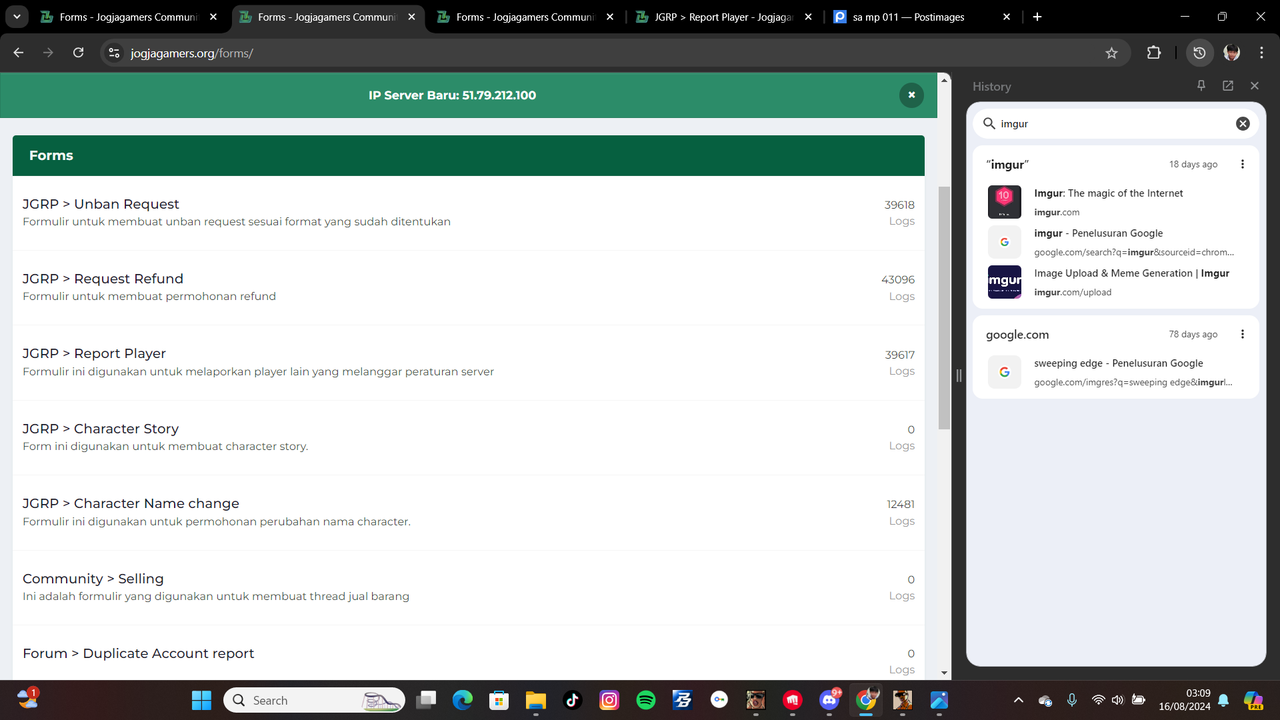The image size is (1280, 720).
Task: Open the weather widget on the taskbar
Action: coord(27,700)
